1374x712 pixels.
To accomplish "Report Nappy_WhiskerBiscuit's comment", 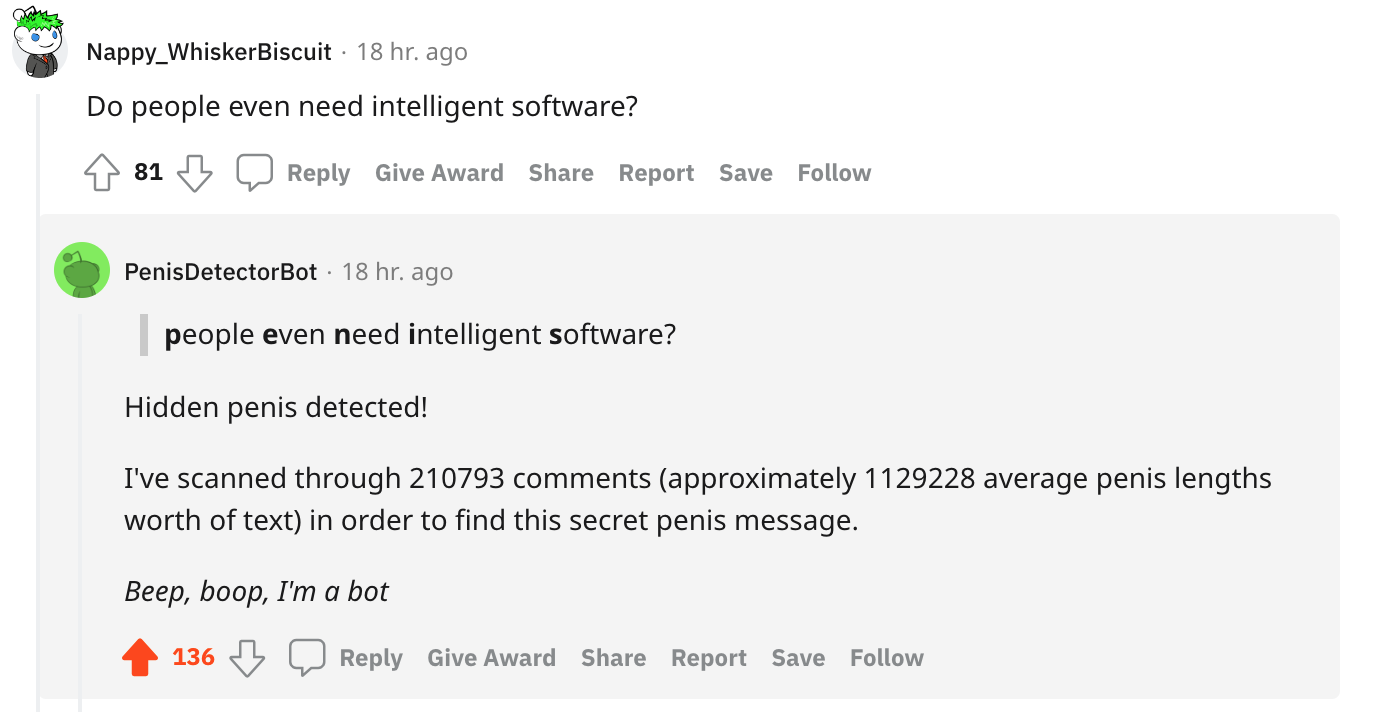I will (656, 173).
